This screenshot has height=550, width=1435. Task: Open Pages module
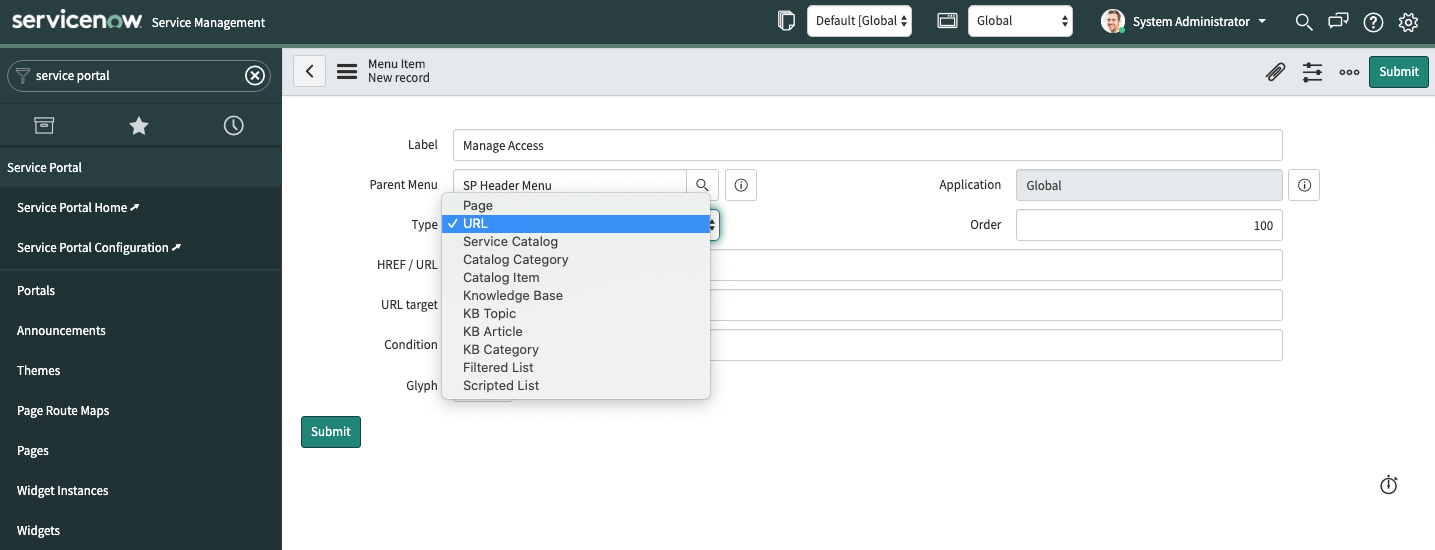pyautogui.click(x=33, y=450)
